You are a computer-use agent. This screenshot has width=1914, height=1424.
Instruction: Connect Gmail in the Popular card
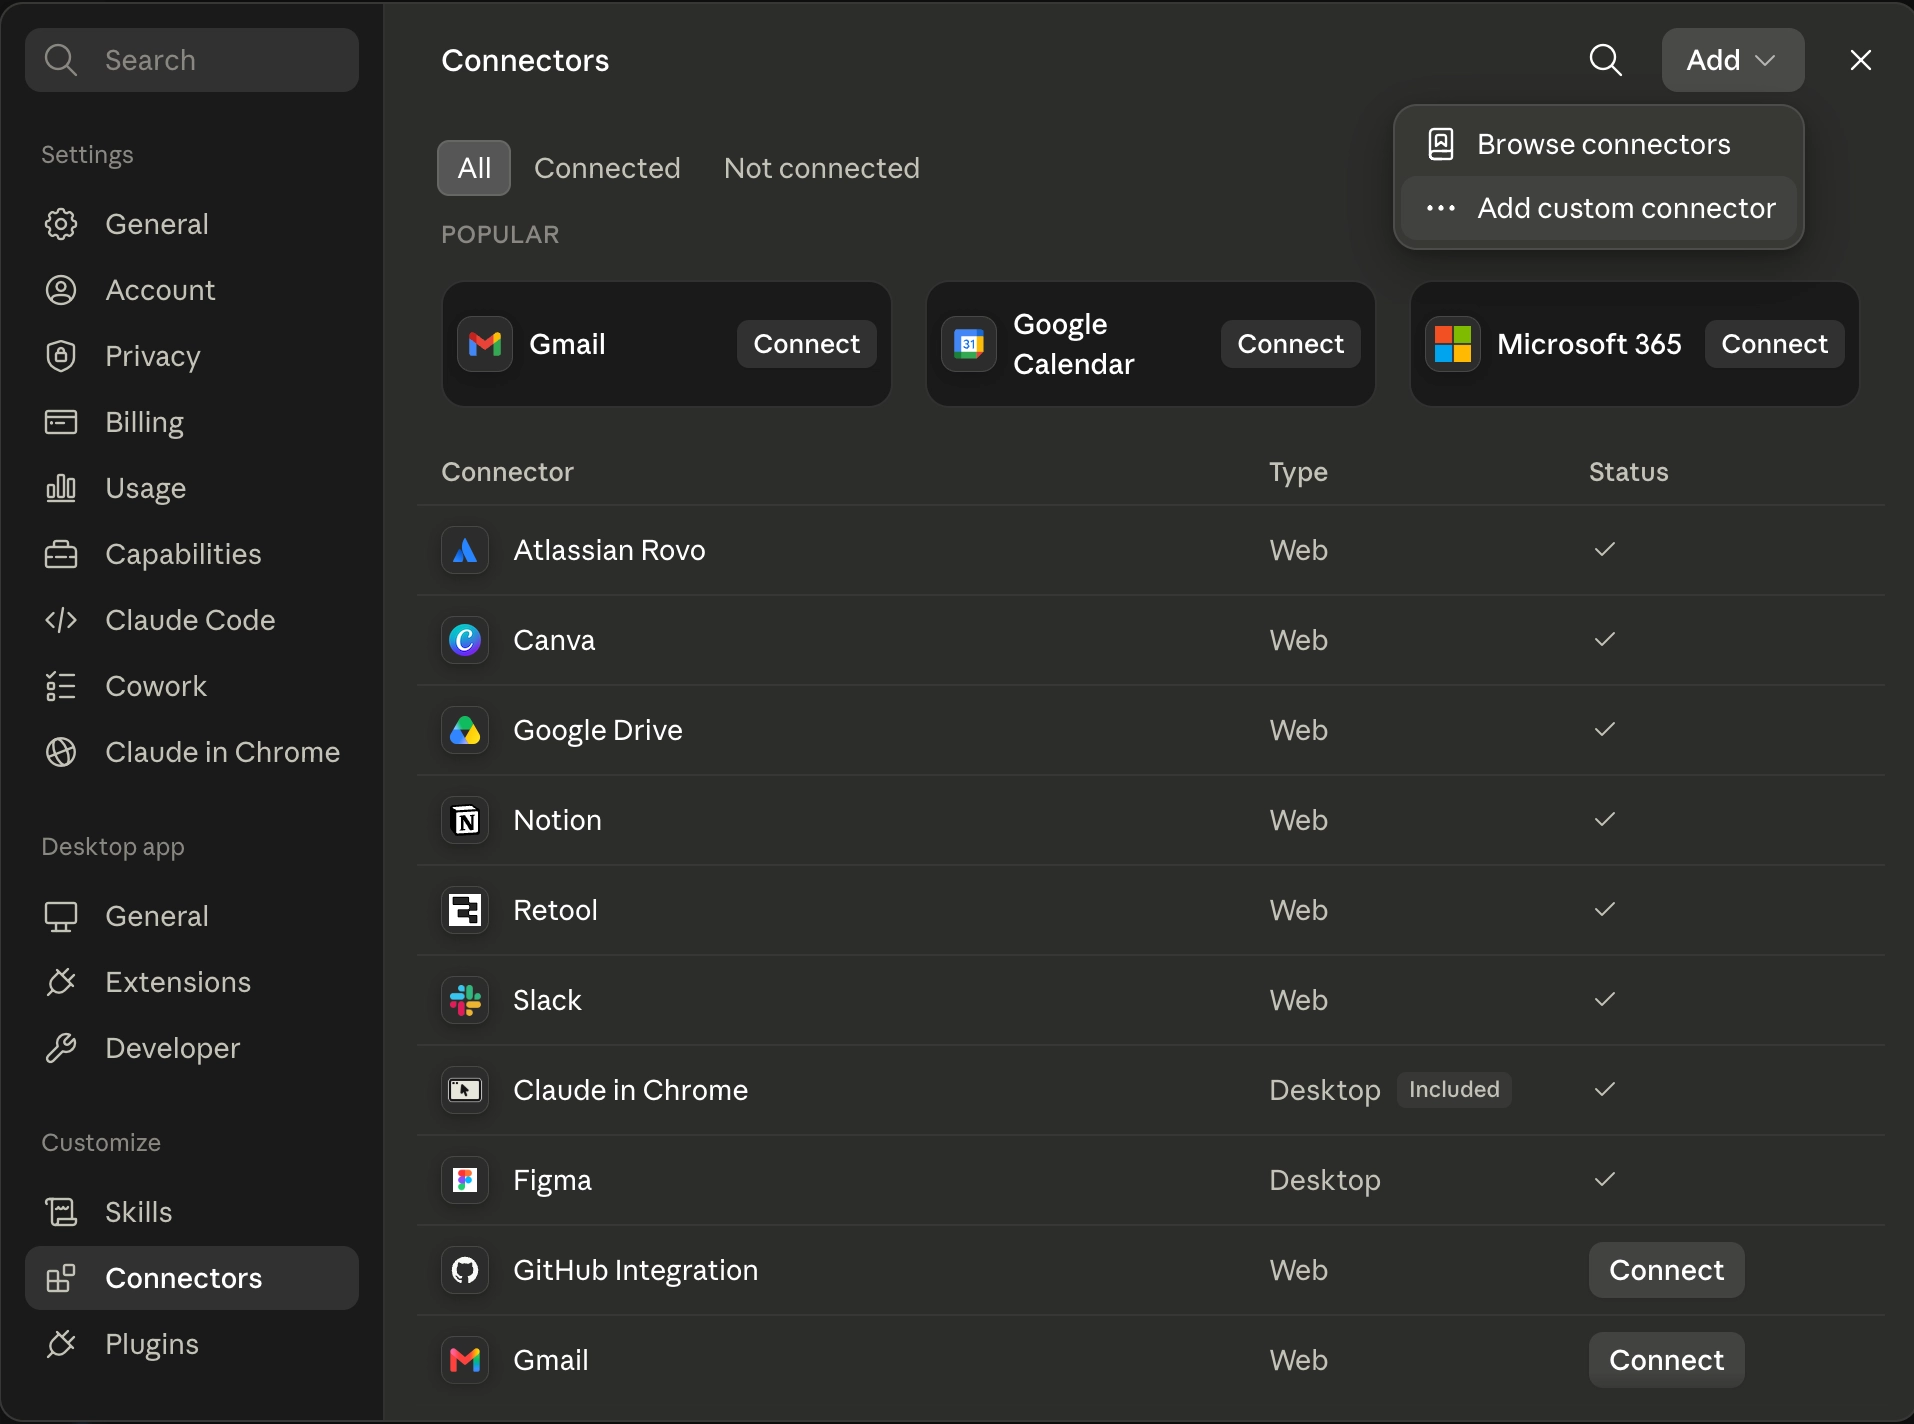click(x=807, y=344)
